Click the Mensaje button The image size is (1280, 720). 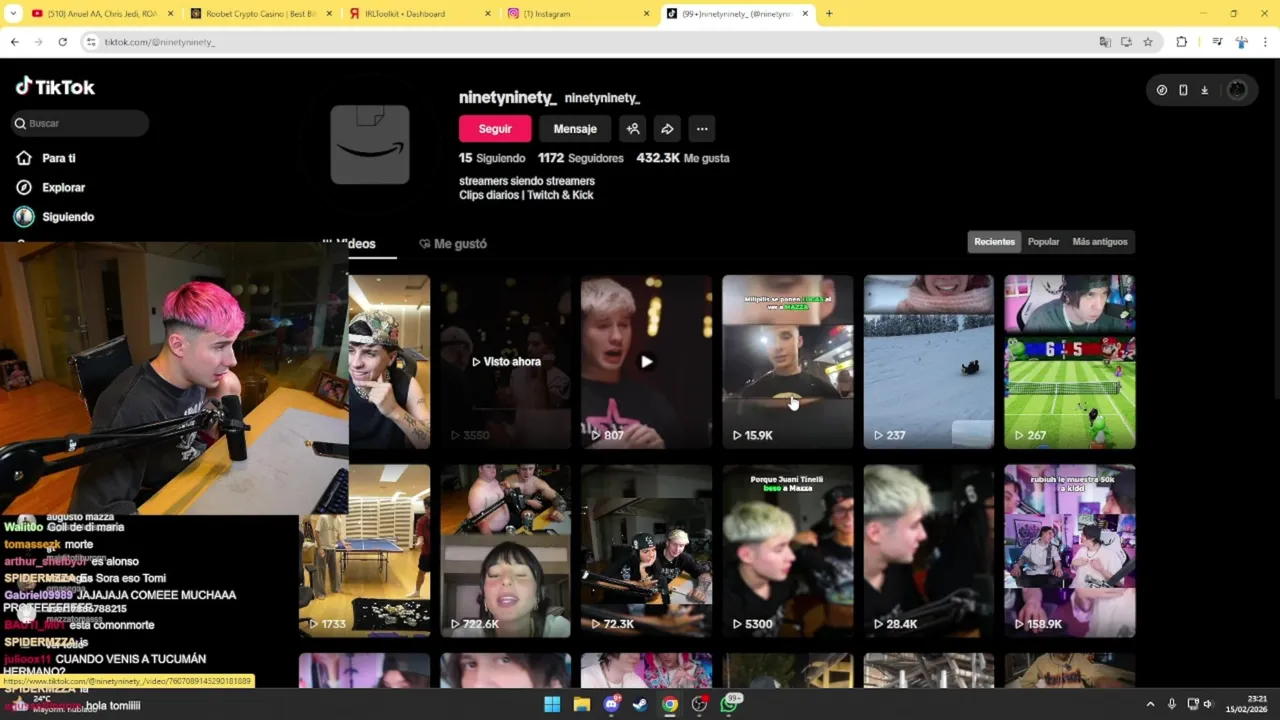(575, 129)
